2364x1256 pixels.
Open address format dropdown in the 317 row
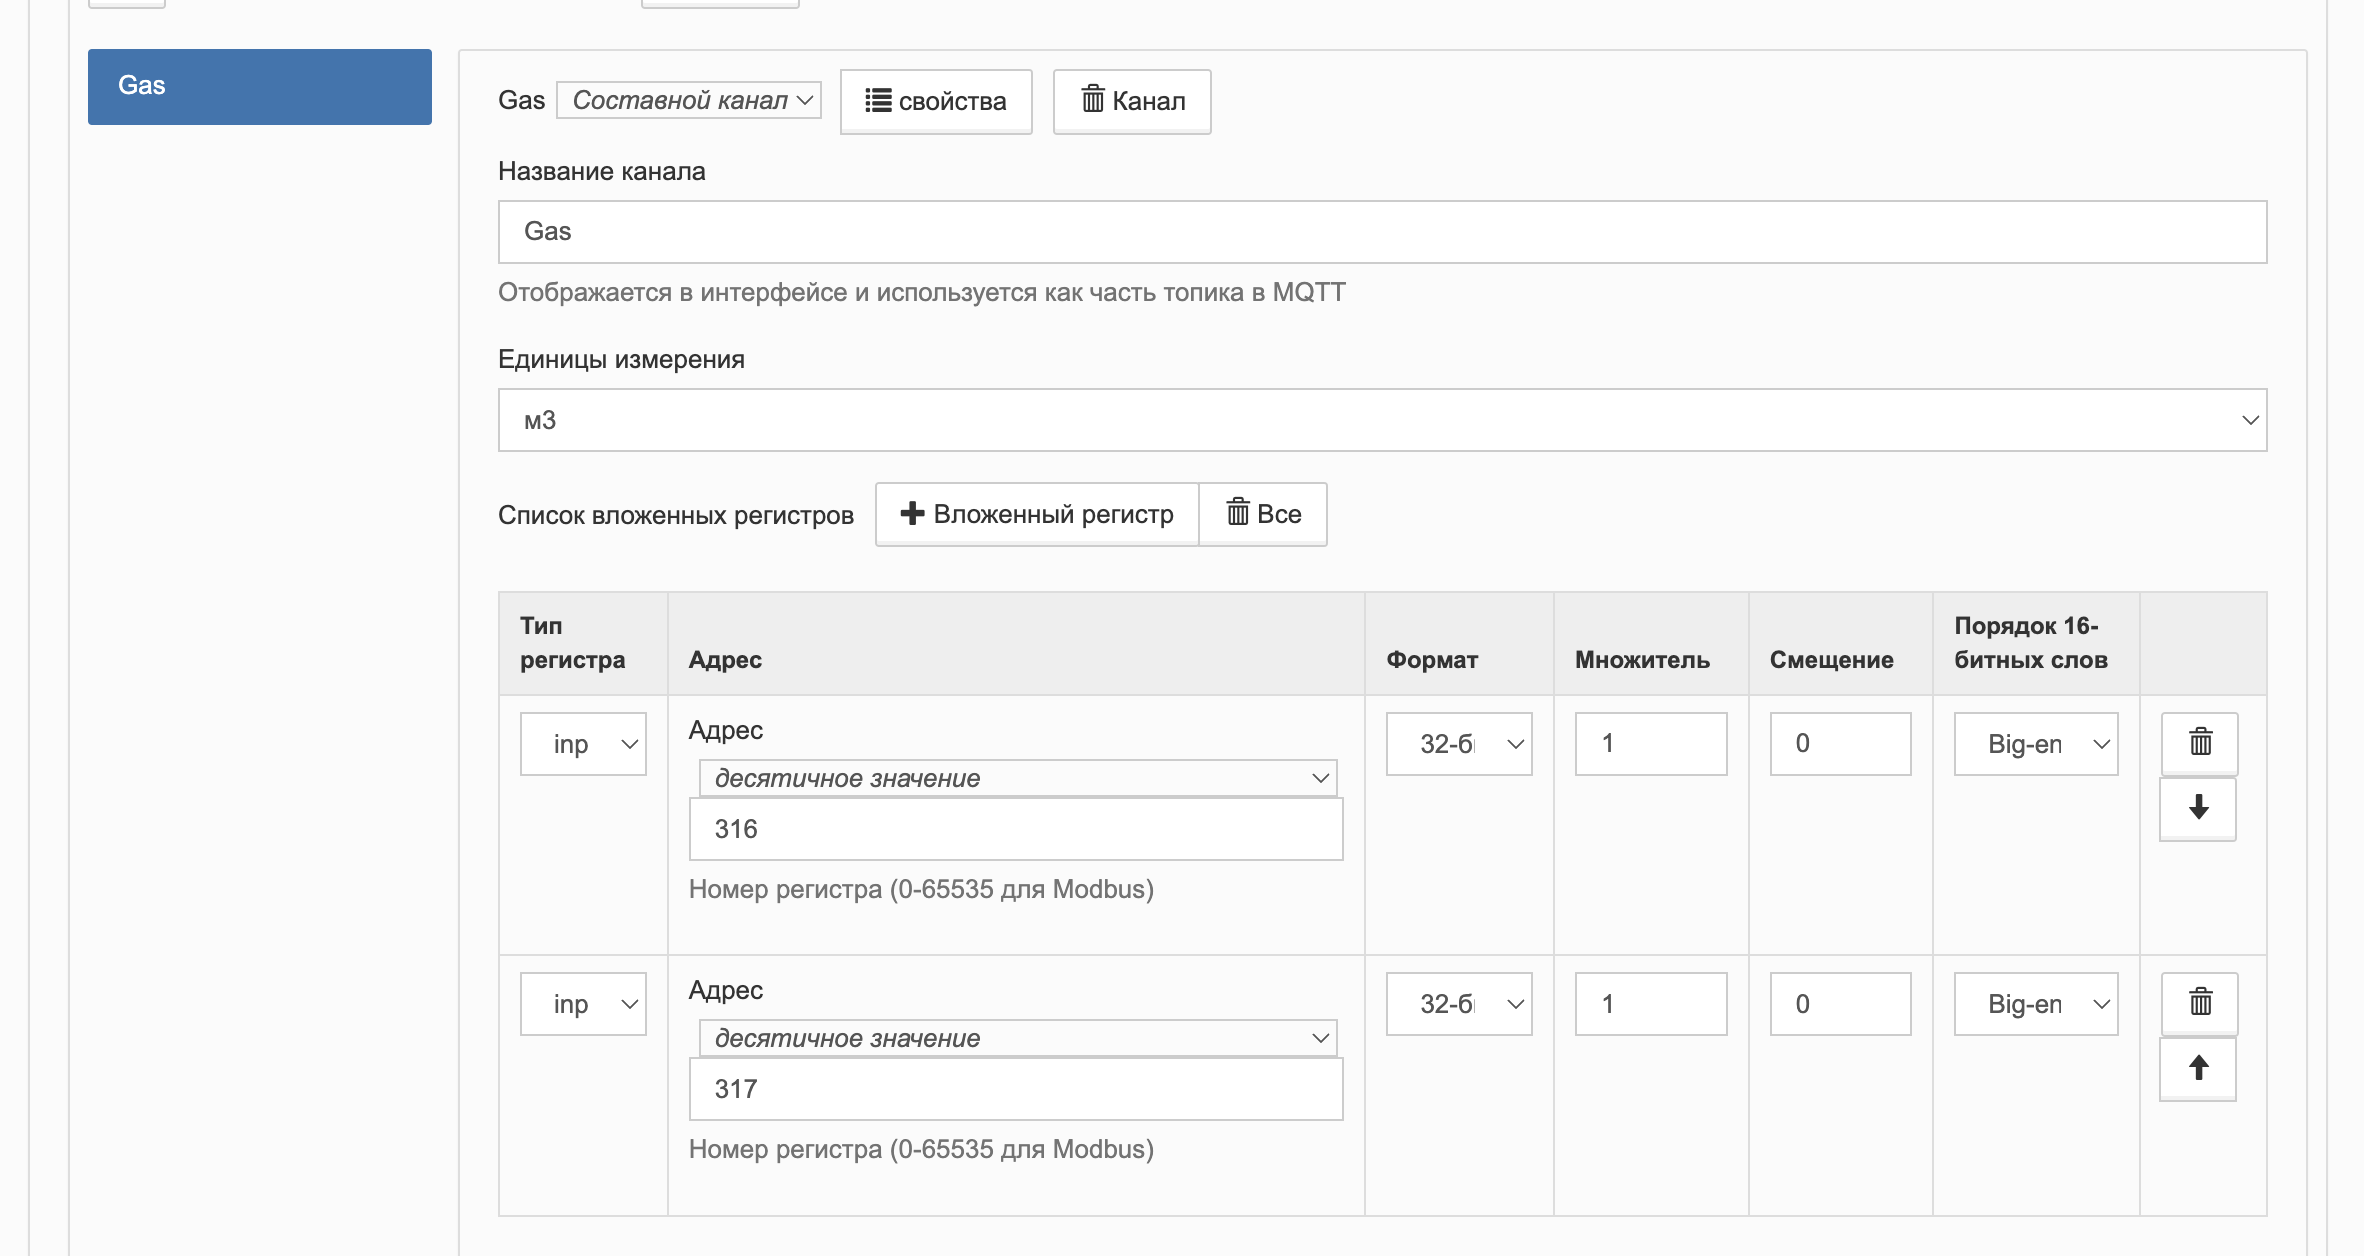pos(1018,1038)
